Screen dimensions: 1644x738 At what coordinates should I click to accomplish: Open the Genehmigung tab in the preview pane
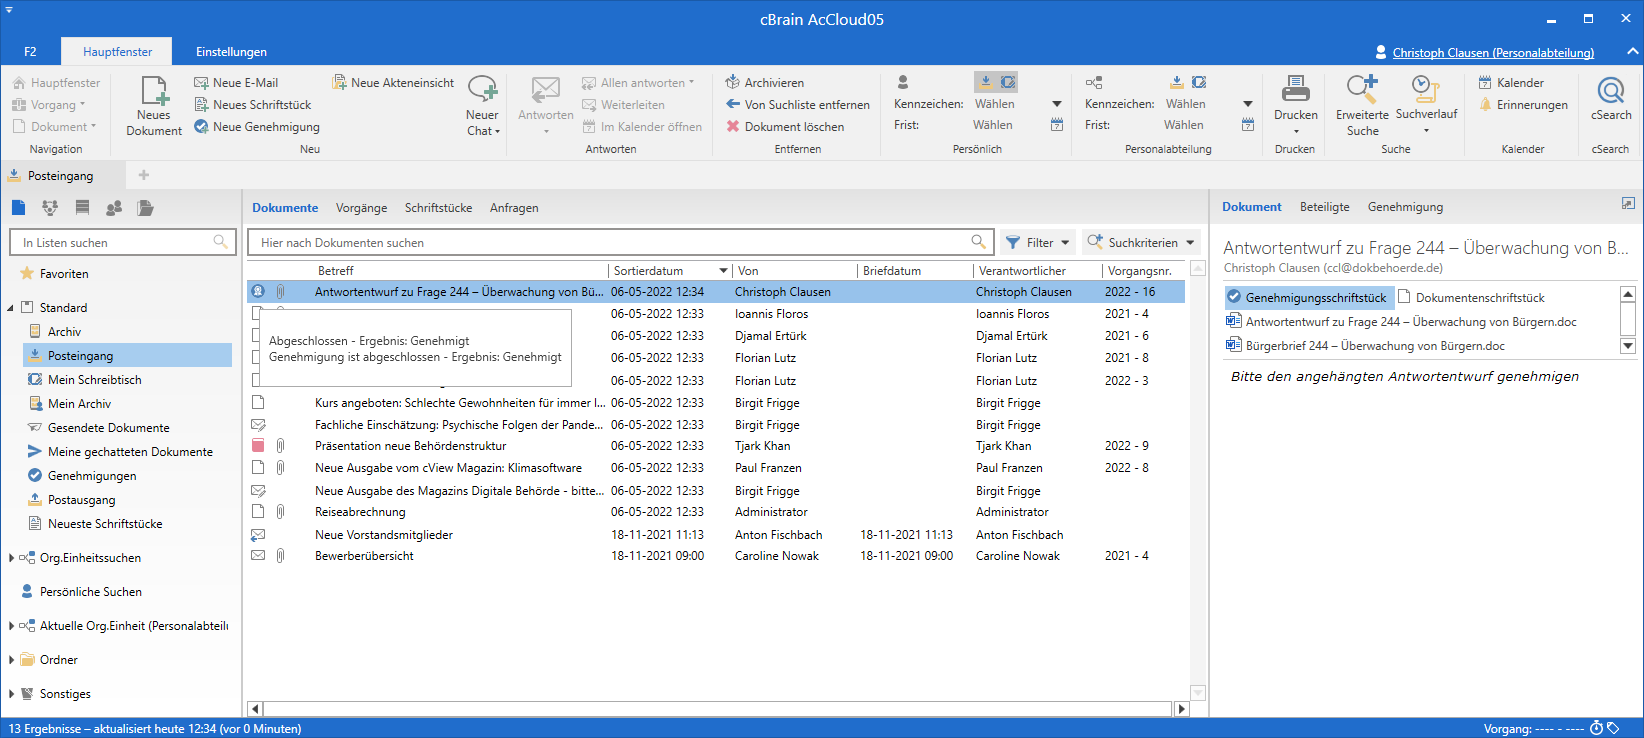tap(1405, 207)
